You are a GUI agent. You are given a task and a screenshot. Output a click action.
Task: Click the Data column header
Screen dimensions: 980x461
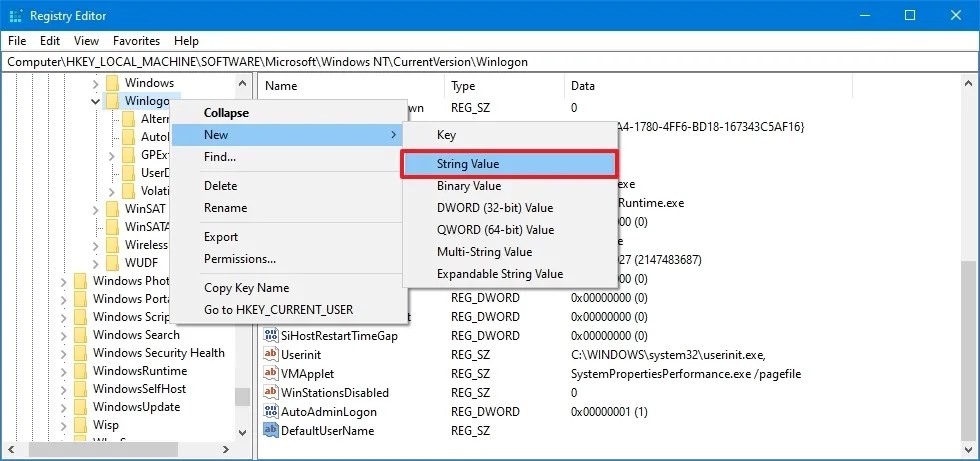click(x=708, y=86)
